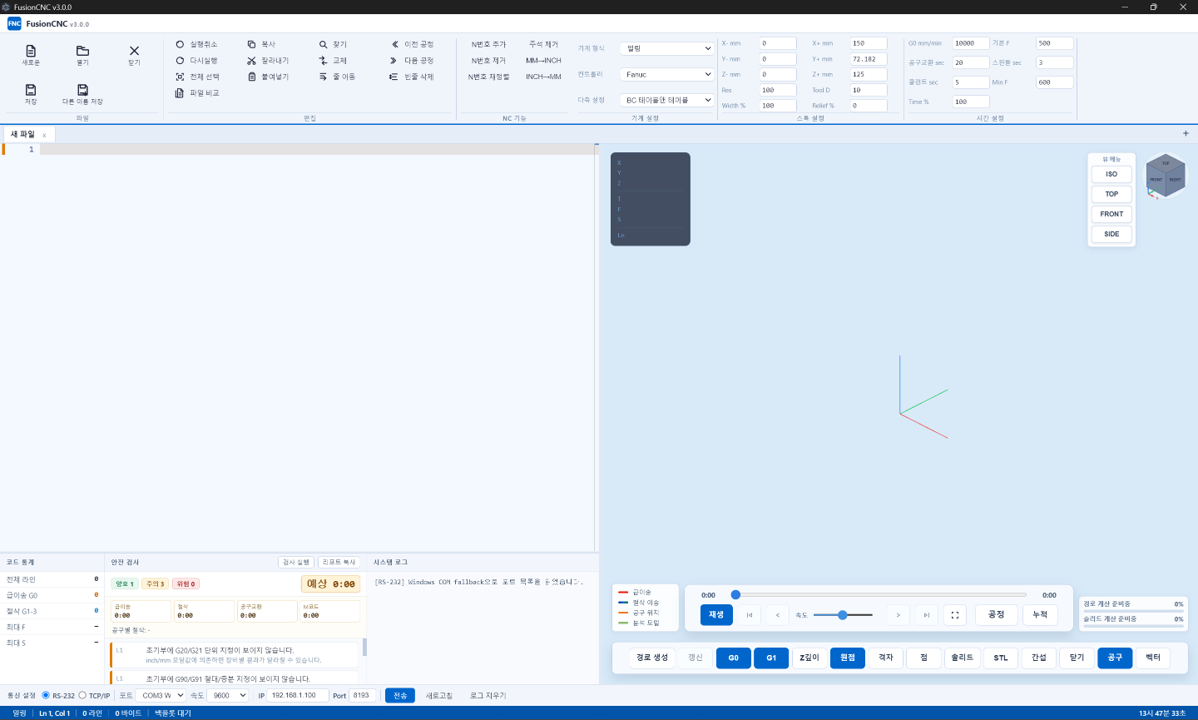The height and width of the screenshot is (720, 1198).
Task: Toggle Z깊이 depth coloring
Action: point(809,657)
